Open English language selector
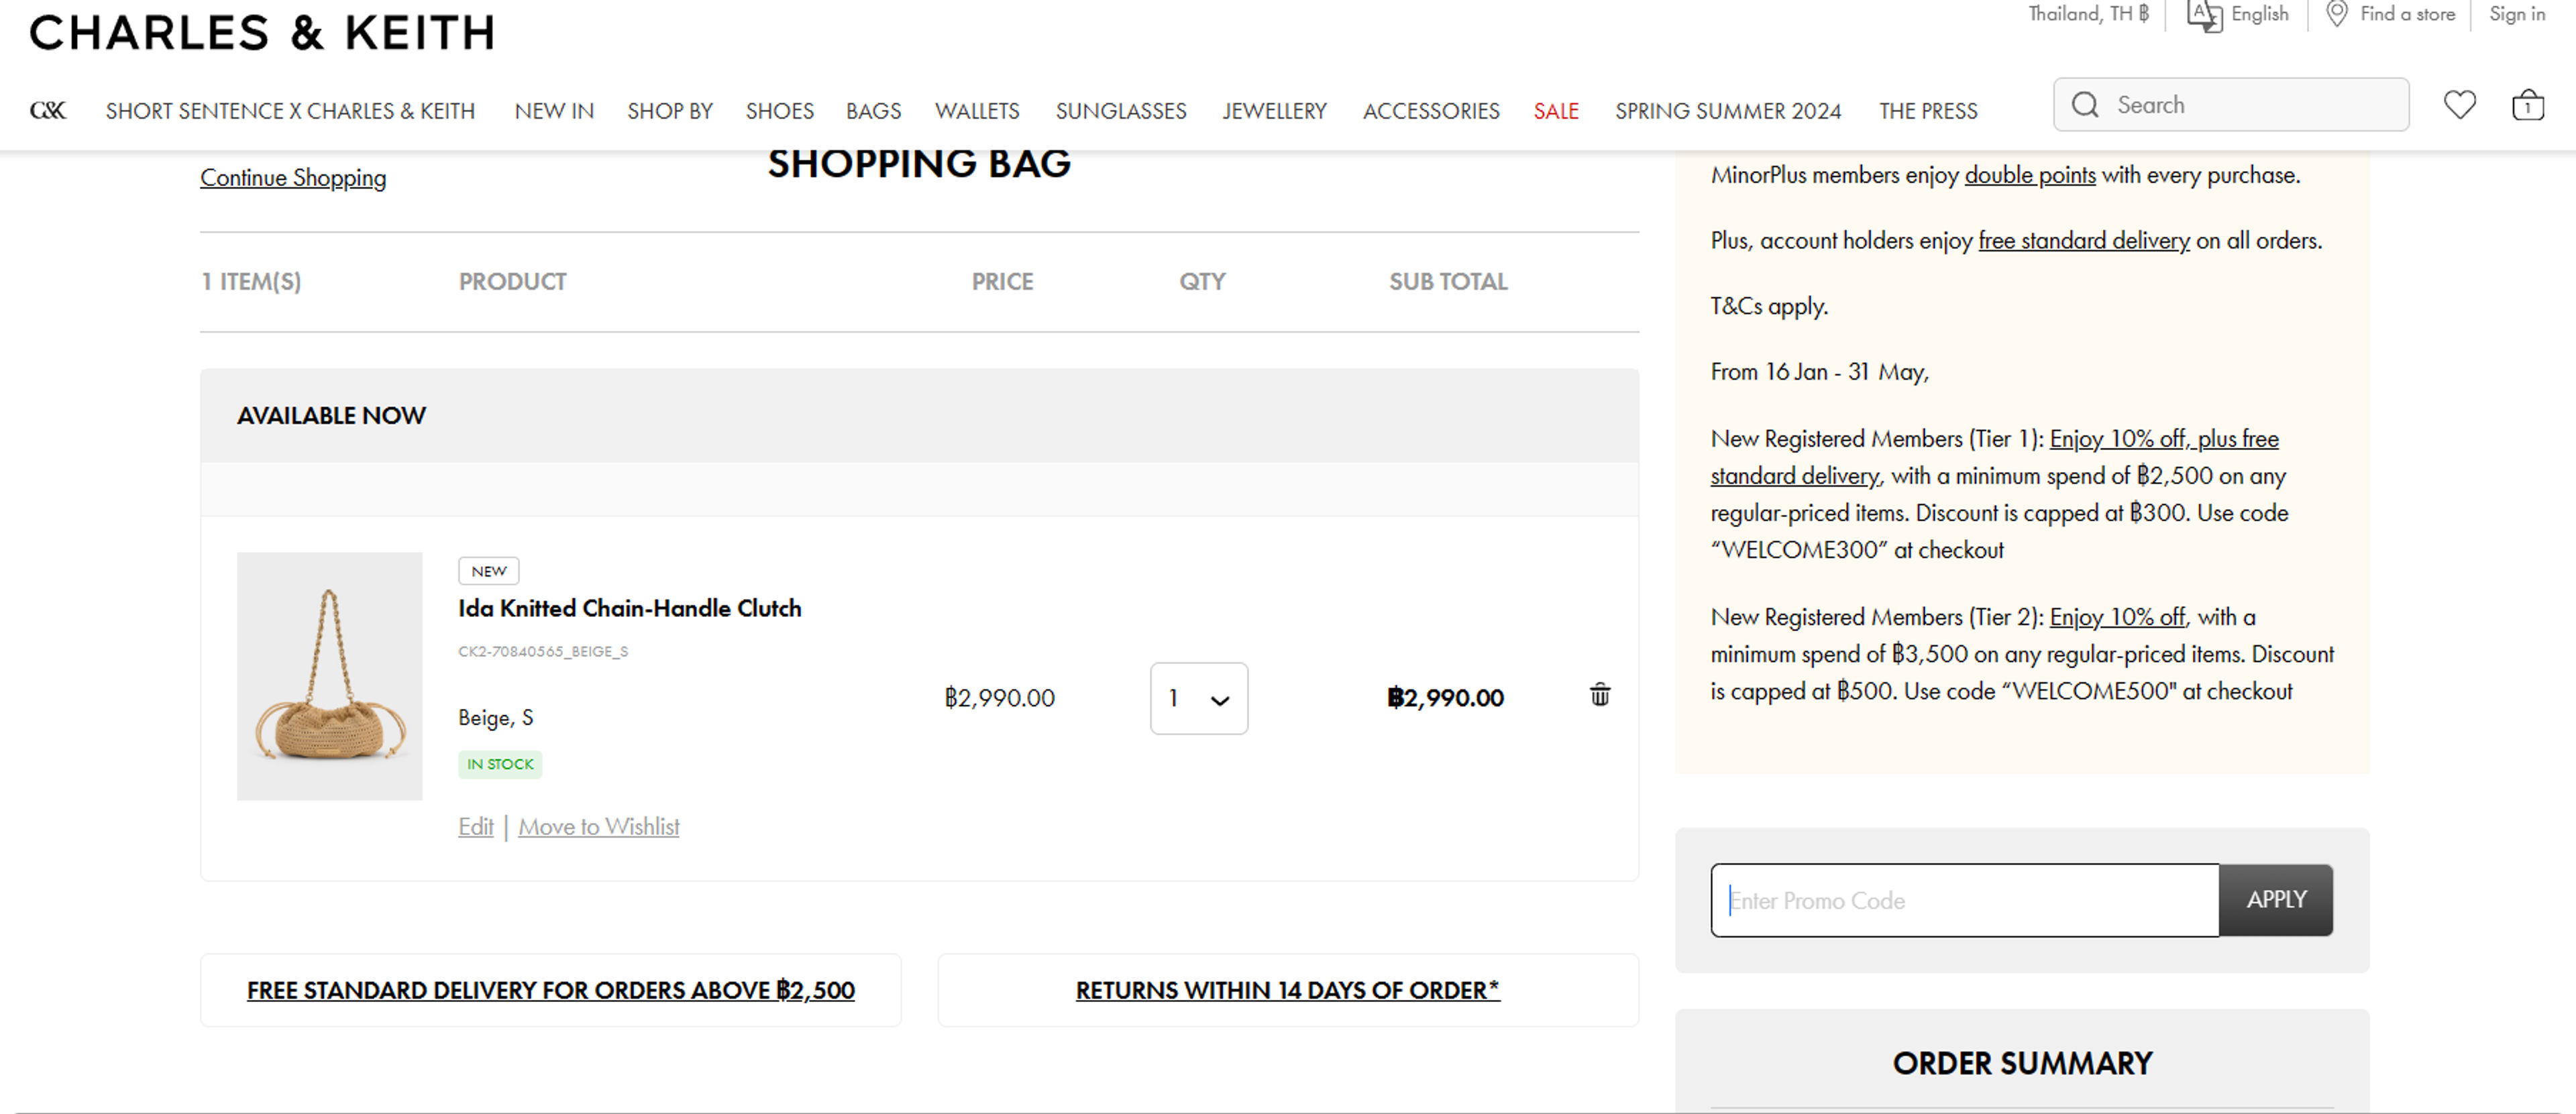2576x1114 pixels. pyautogui.click(x=2259, y=14)
